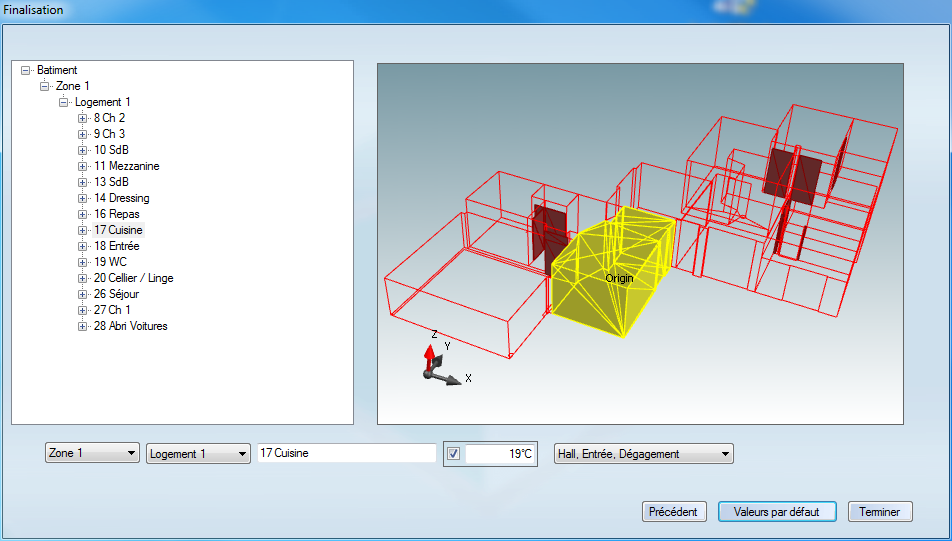Expand the 14 Dressing node
Screen dimensions: 952x541
[83, 199]
